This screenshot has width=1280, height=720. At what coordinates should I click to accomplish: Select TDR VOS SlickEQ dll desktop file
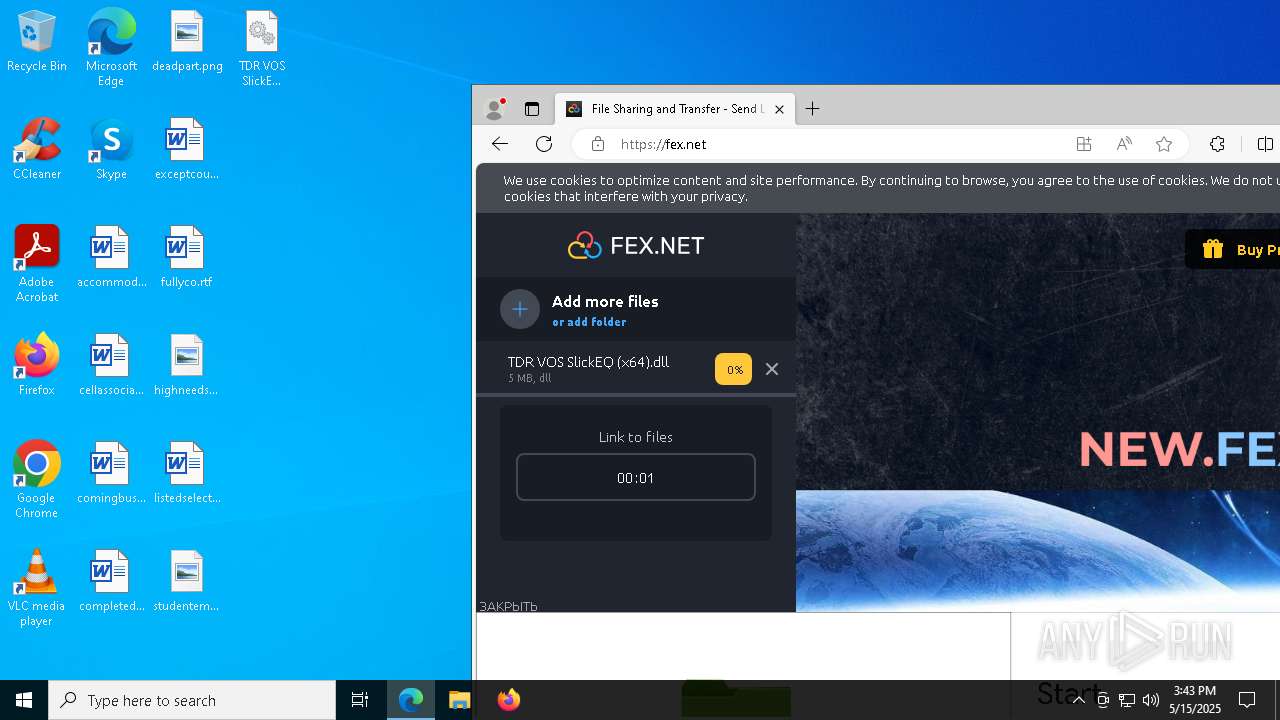point(262,48)
